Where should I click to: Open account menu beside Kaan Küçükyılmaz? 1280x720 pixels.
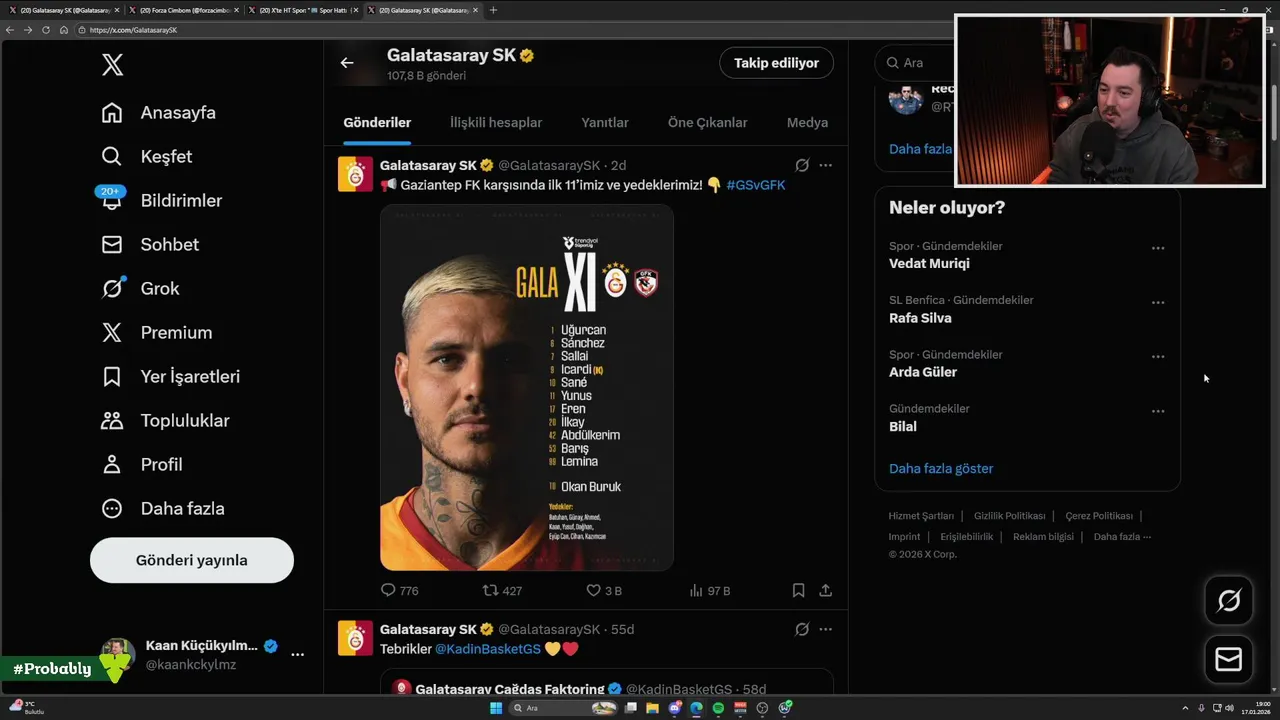(297, 654)
